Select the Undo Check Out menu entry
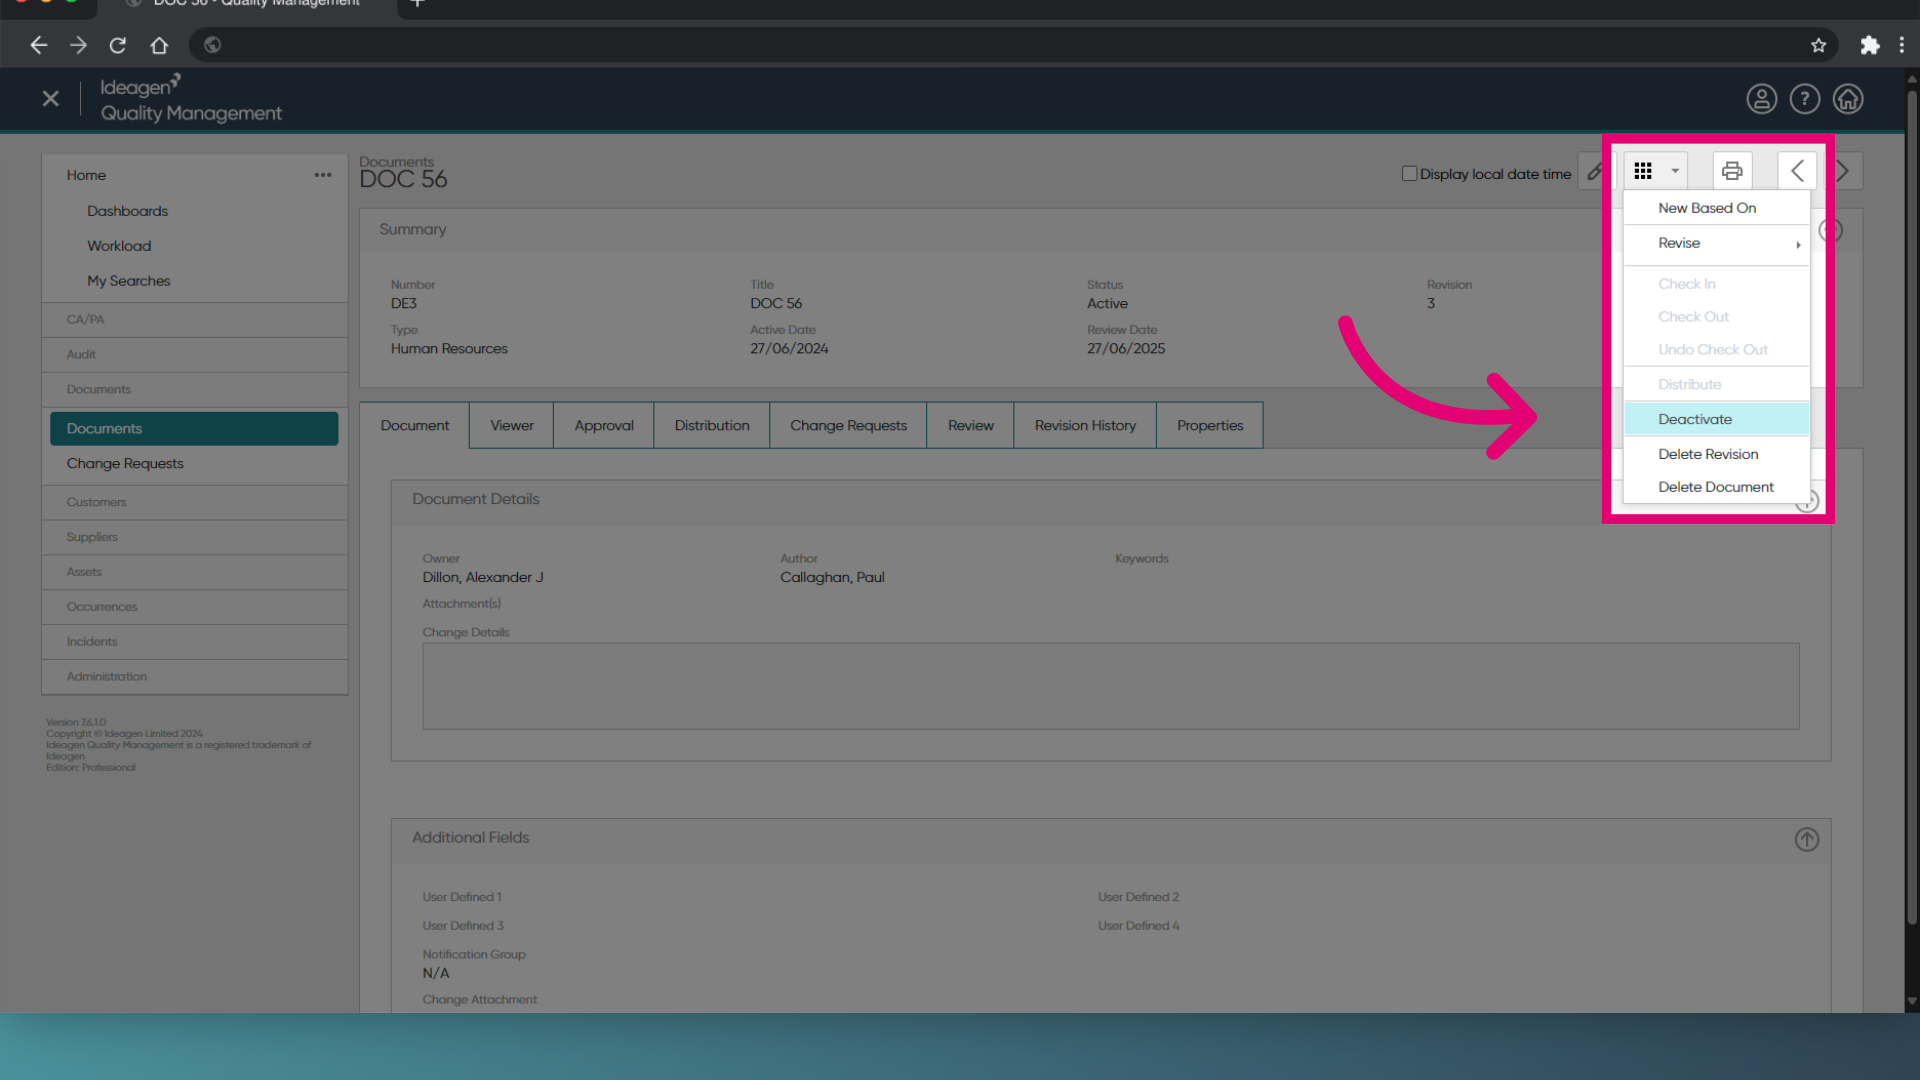This screenshot has height=1080, width=1920. tap(1716, 350)
